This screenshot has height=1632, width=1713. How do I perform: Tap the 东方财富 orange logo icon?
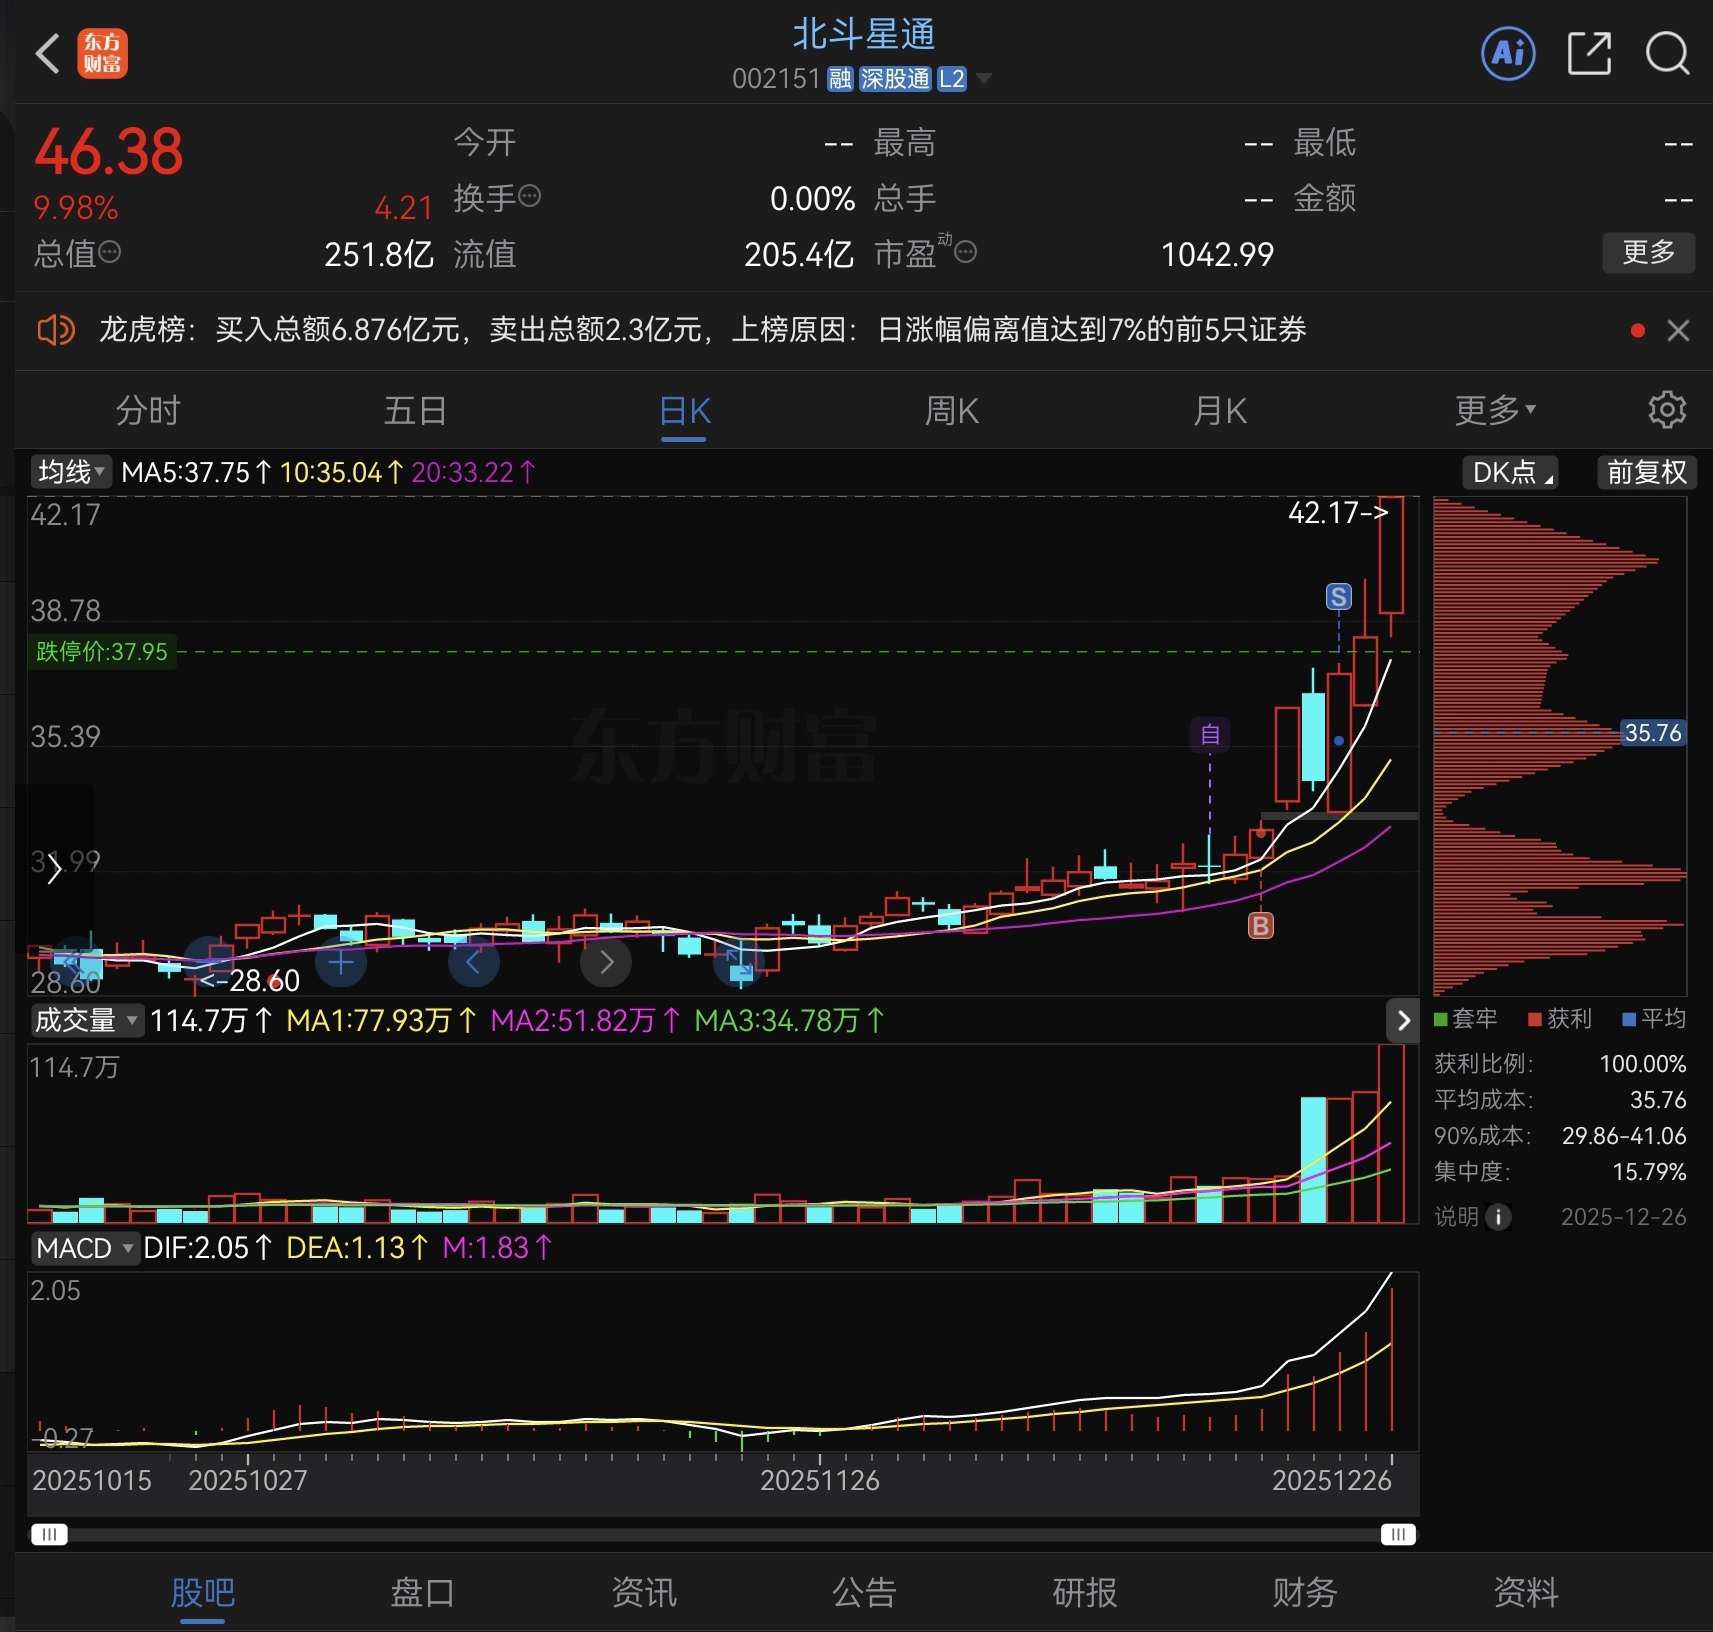pos(102,53)
